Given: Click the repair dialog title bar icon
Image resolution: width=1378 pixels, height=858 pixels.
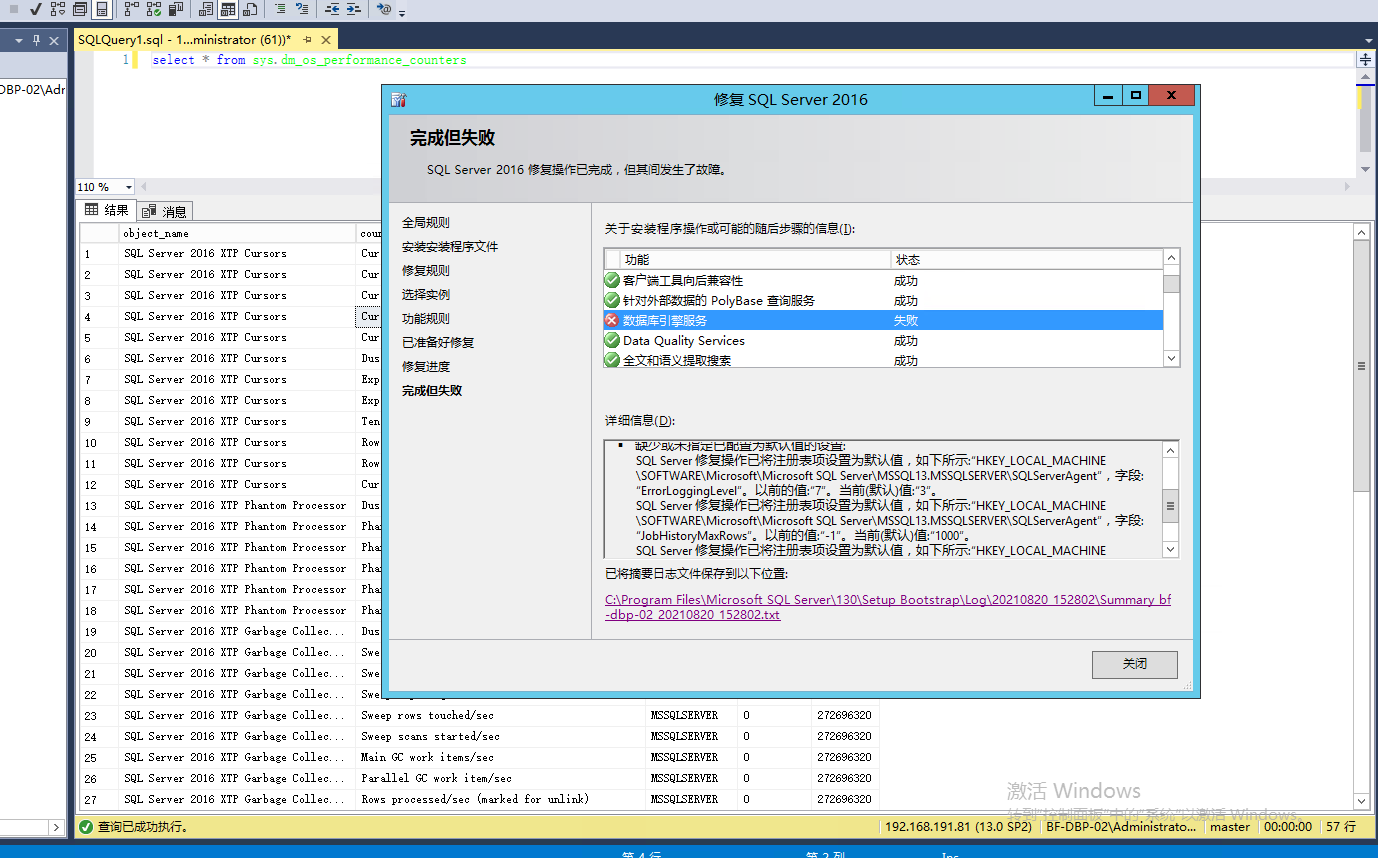Looking at the screenshot, I should point(399,99).
